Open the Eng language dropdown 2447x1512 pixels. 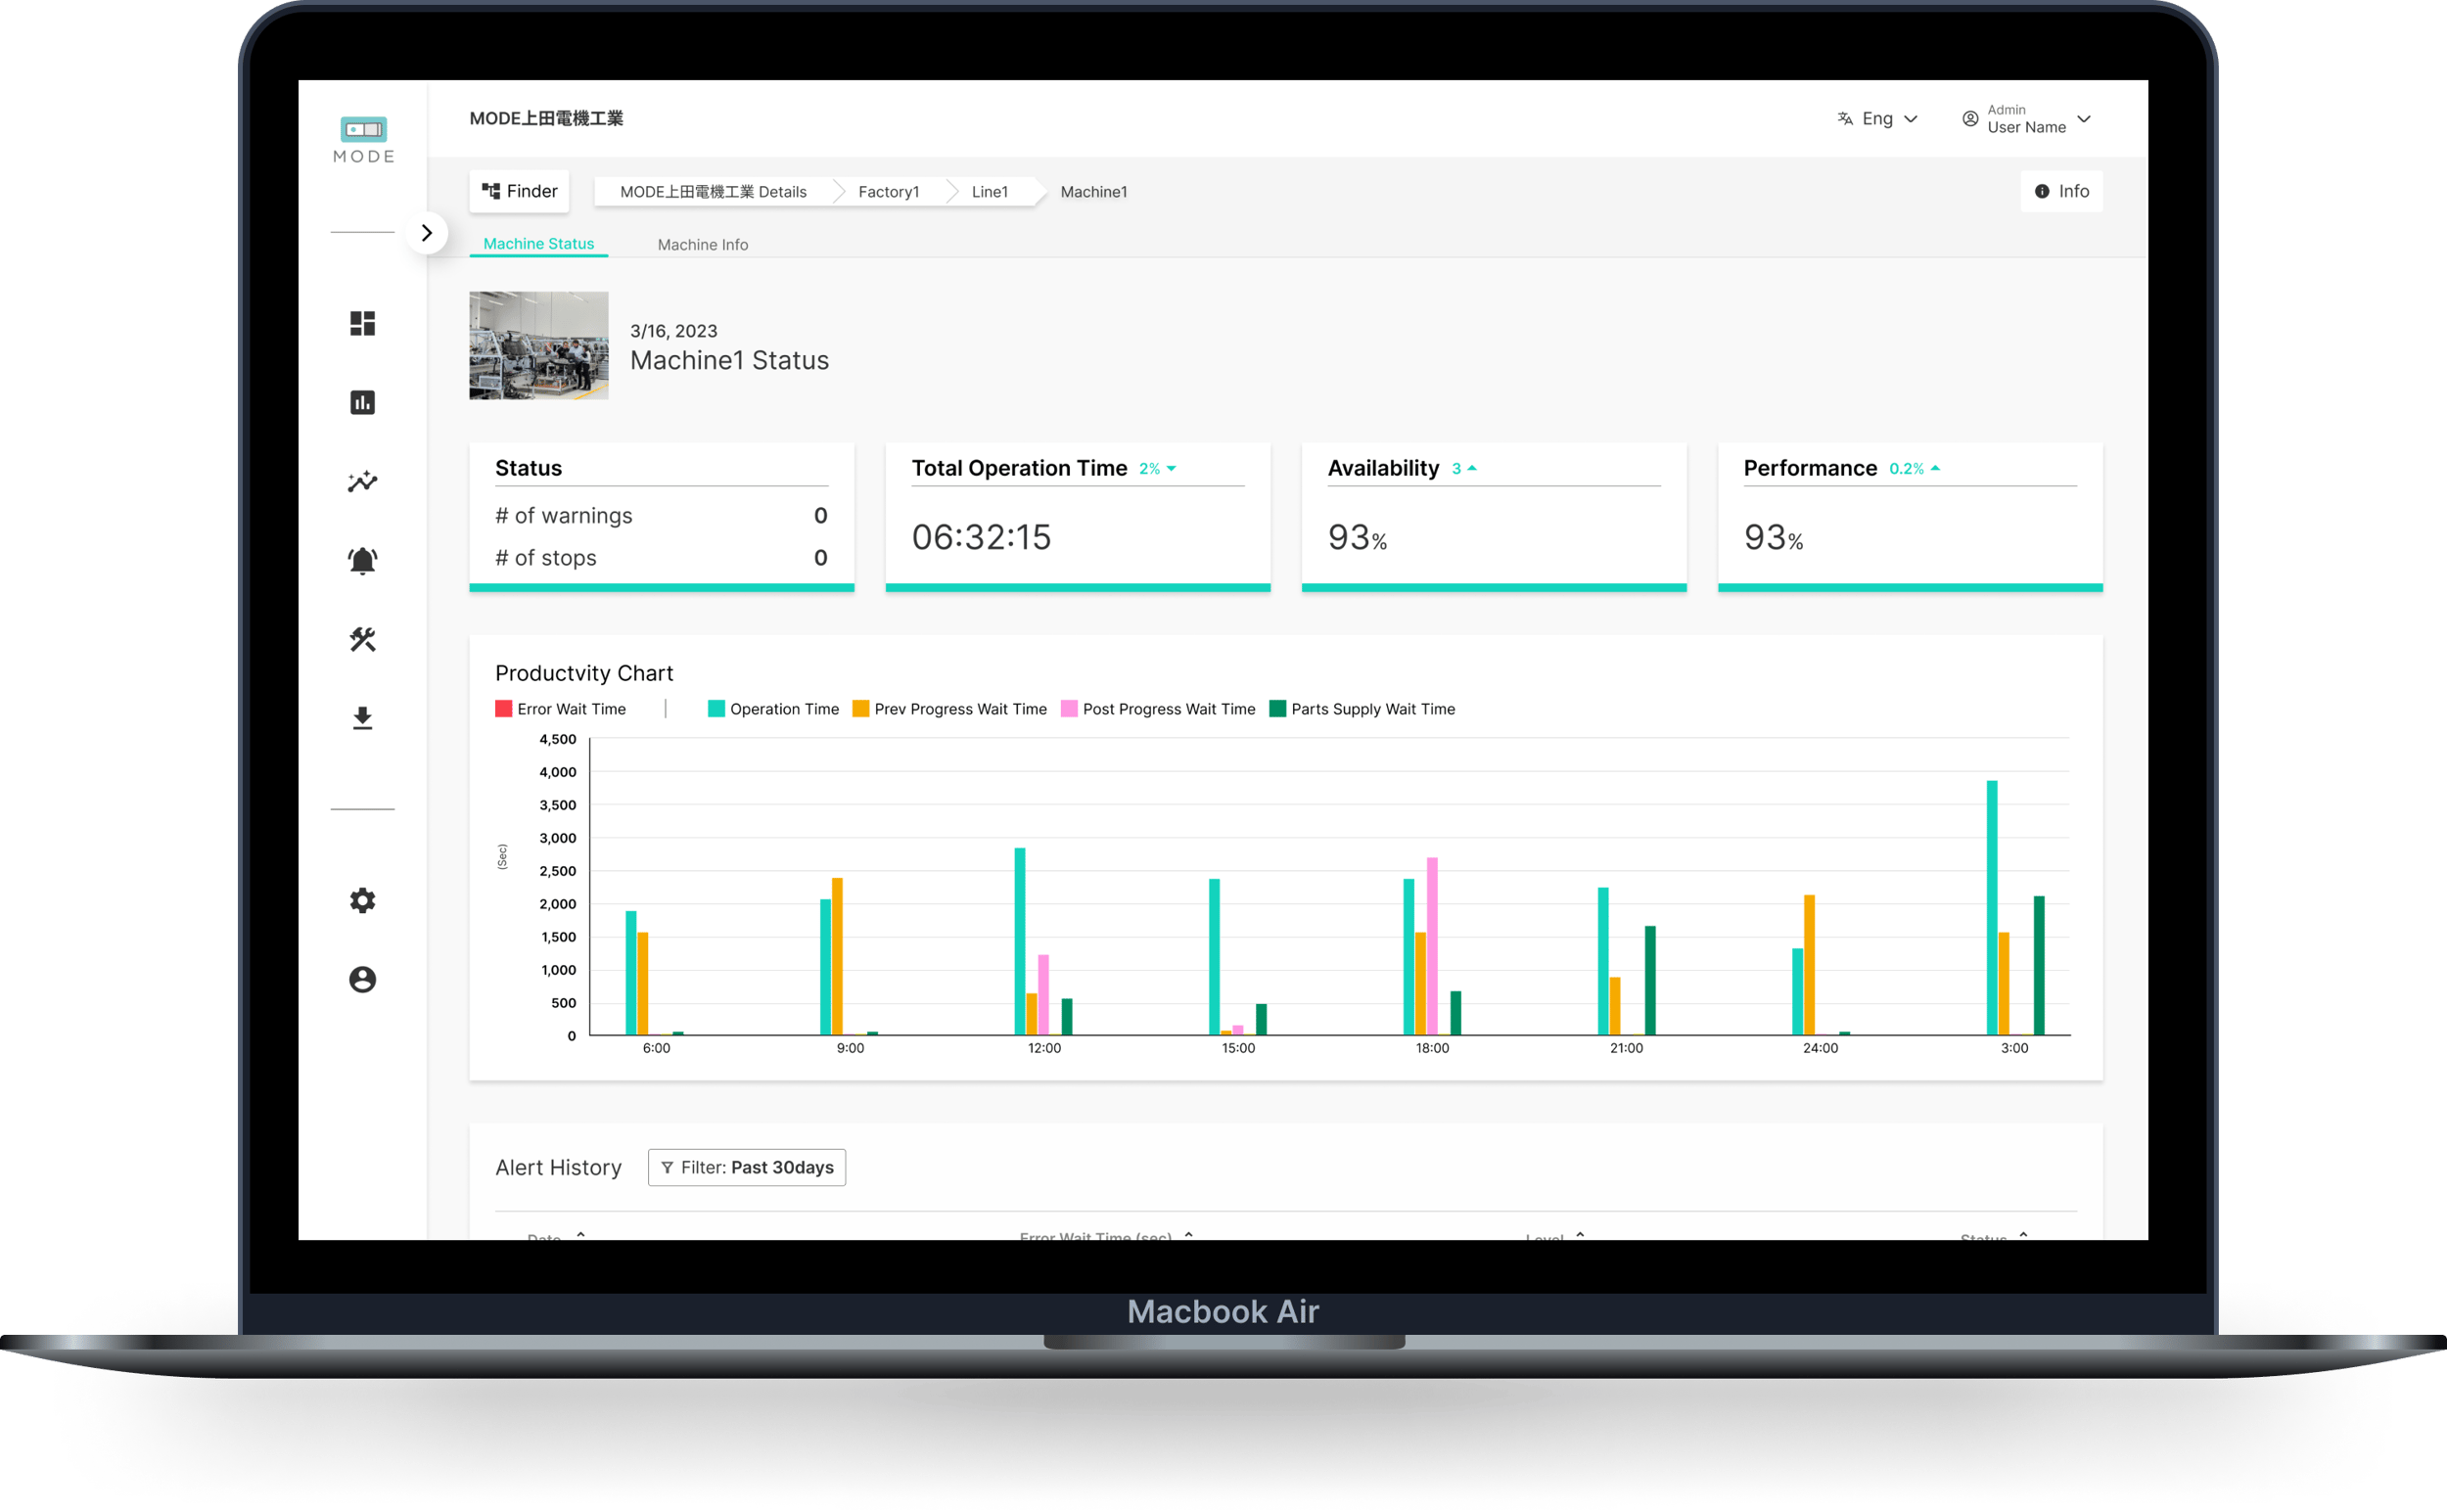(1878, 118)
